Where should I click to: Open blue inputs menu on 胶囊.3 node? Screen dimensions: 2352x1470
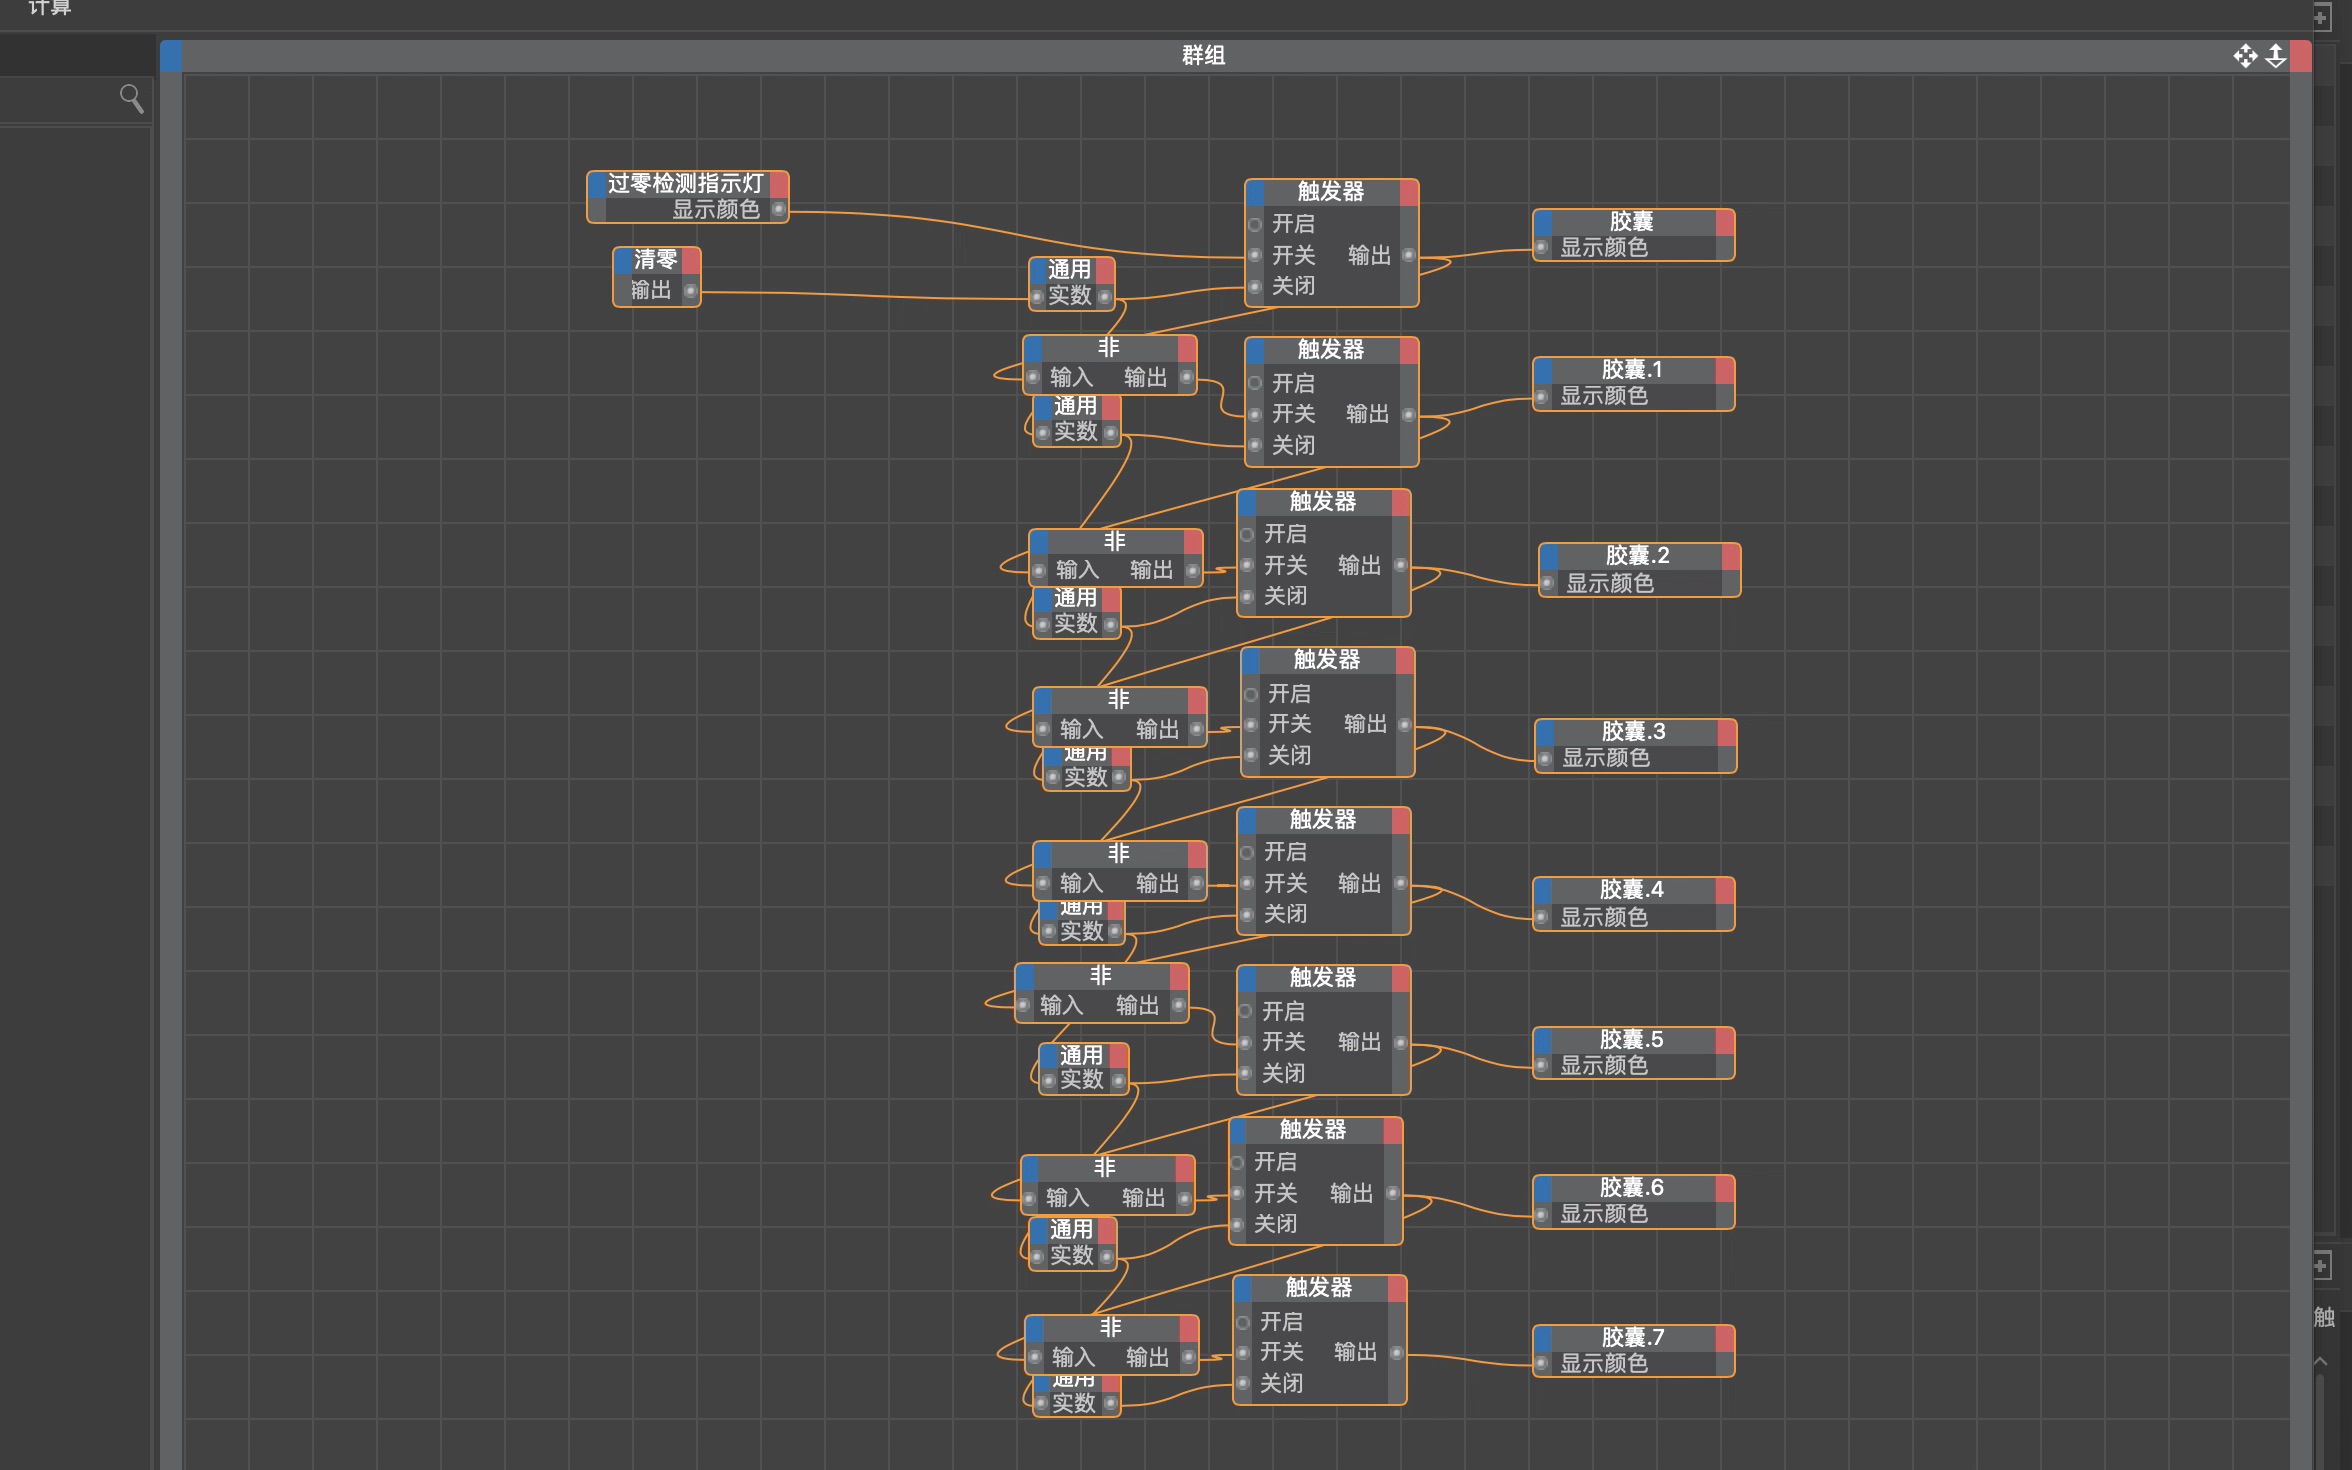coord(1545,732)
